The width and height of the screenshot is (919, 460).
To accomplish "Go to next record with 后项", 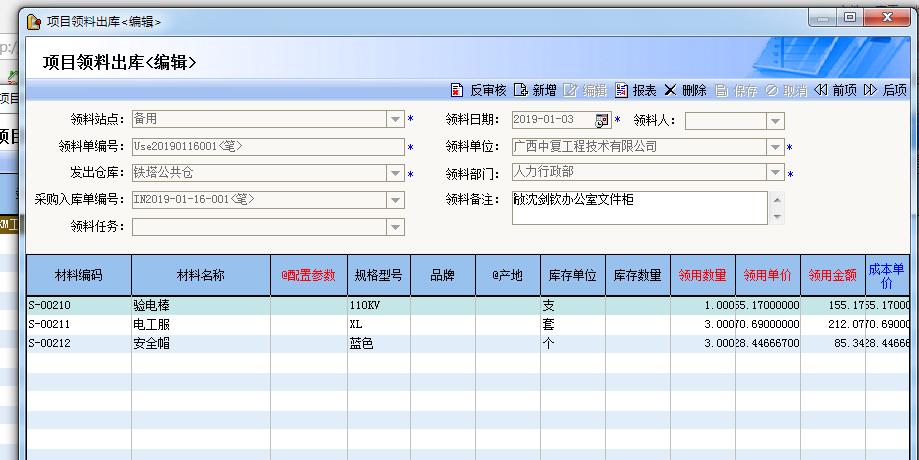I will tap(870, 90).
